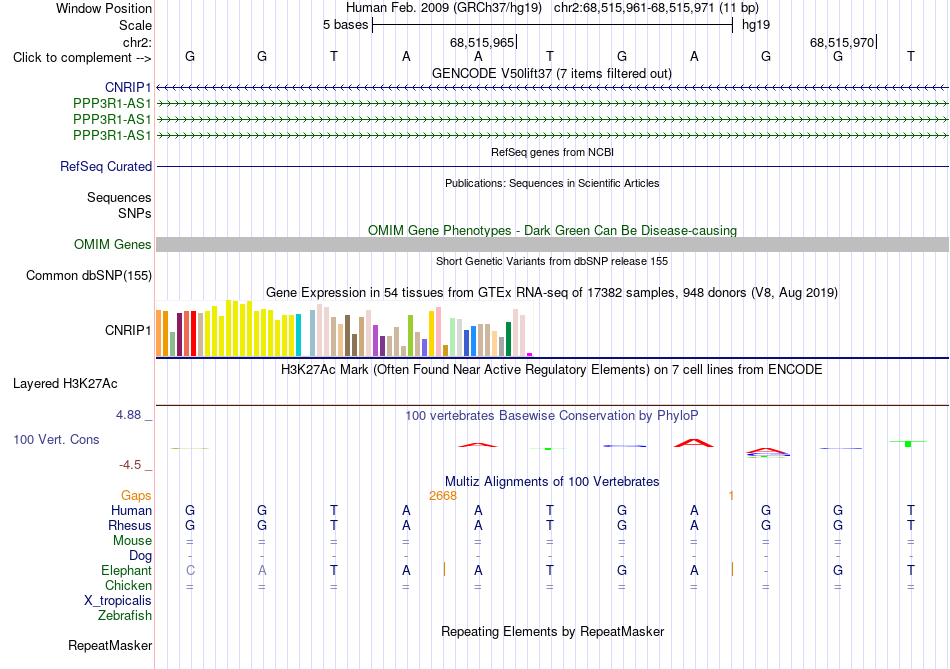This screenshot has width=950, height=669.
Task: Click the 68,515,965 ruler coordinate
Action: click(482, 42)
